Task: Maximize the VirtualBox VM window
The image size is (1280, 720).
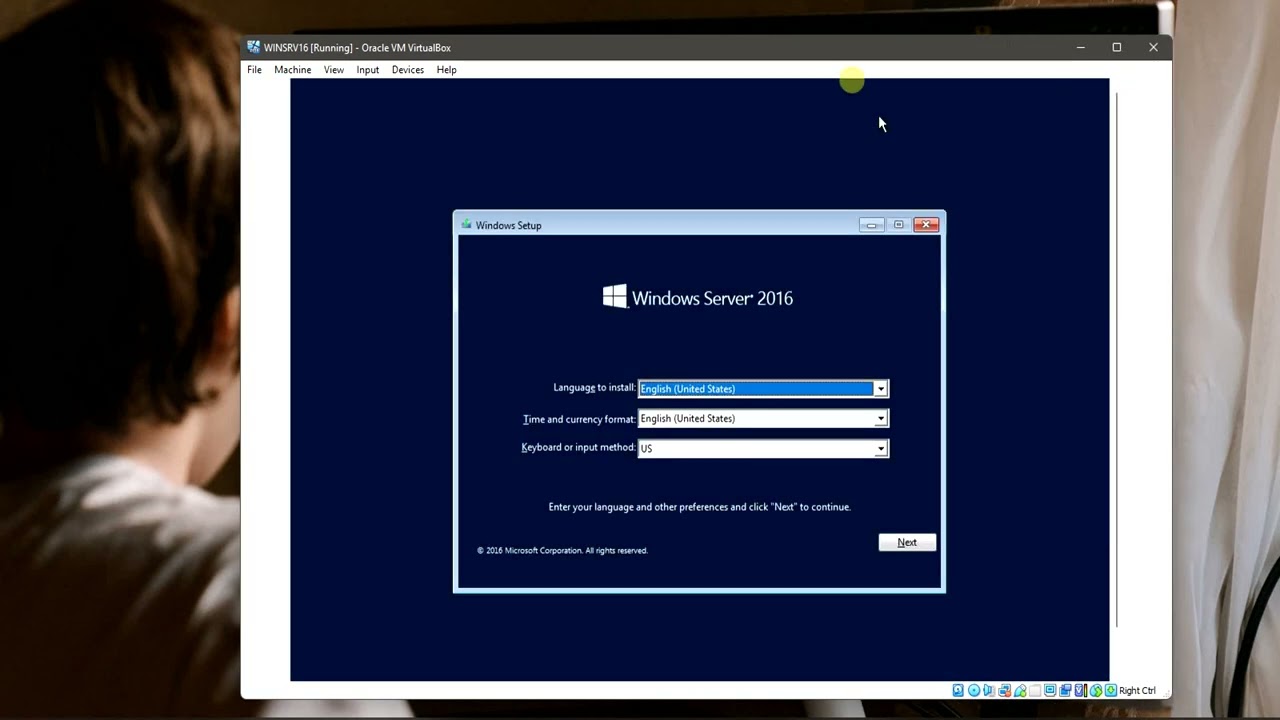Action: click(1117, 47)
